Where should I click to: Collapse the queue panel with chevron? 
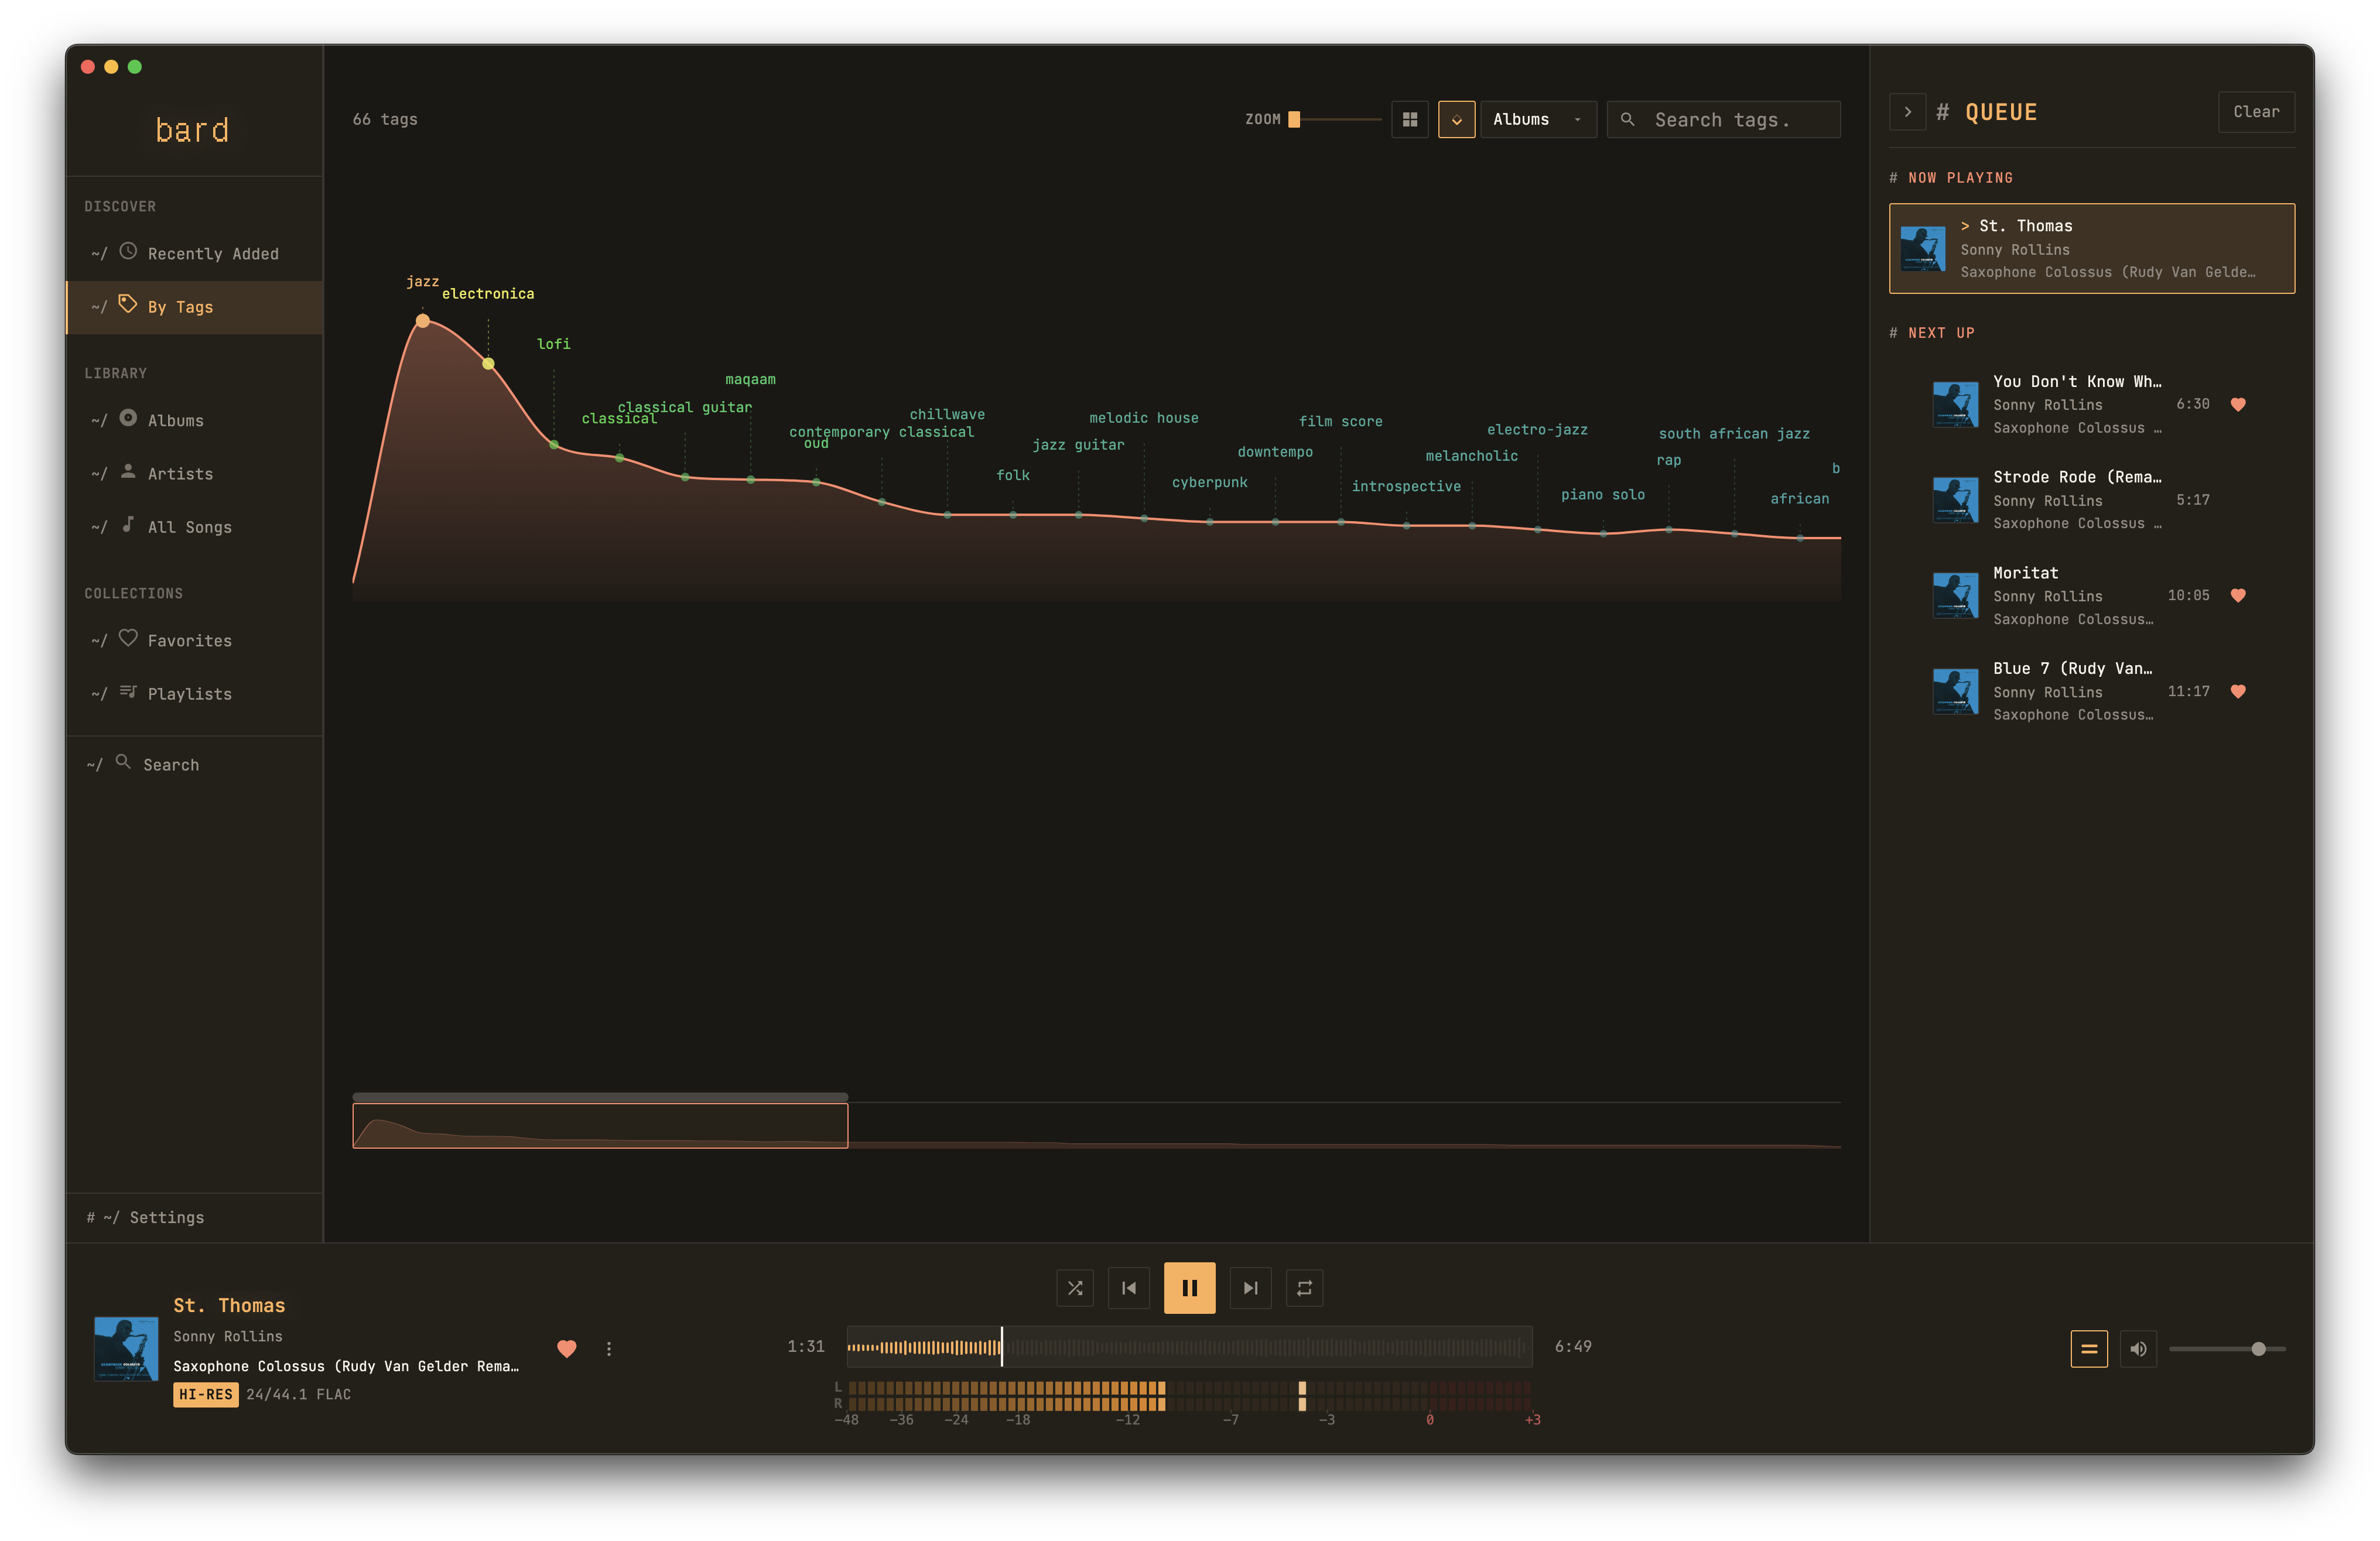tap(1907, 112)
